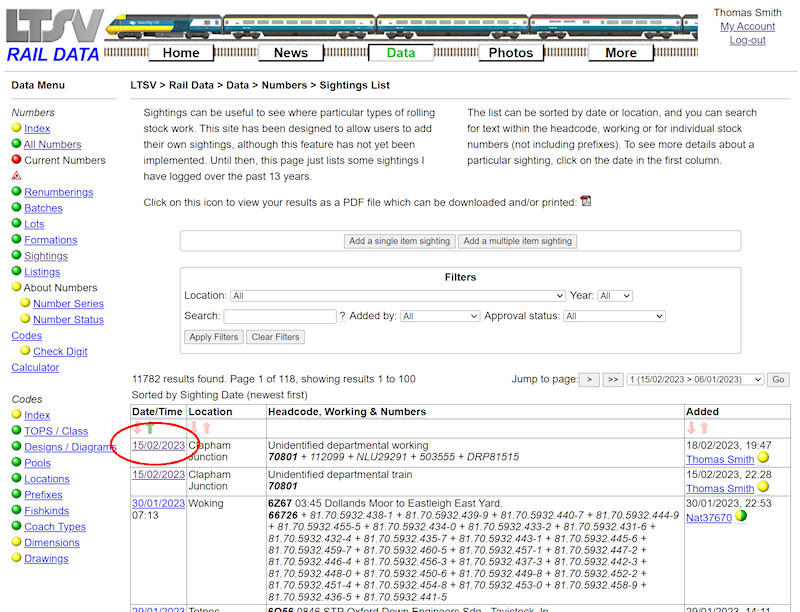Click the green ascending sort arrow under Date/Time
The height and width of the screenshot is (612, 800).
150,427
